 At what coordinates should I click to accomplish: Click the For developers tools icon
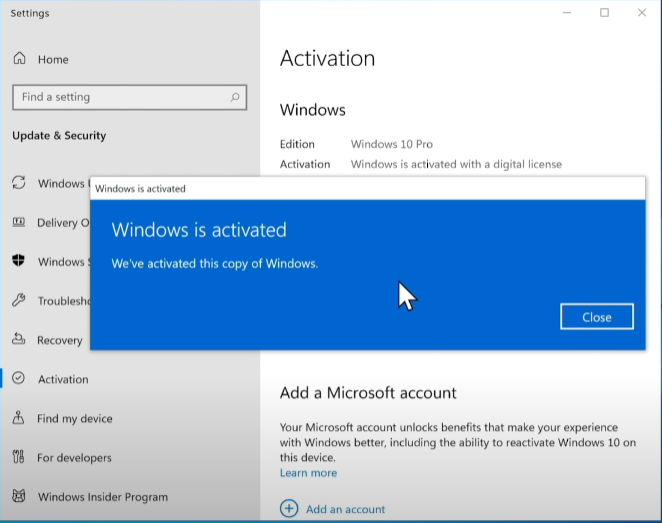[x=18, y=456]
